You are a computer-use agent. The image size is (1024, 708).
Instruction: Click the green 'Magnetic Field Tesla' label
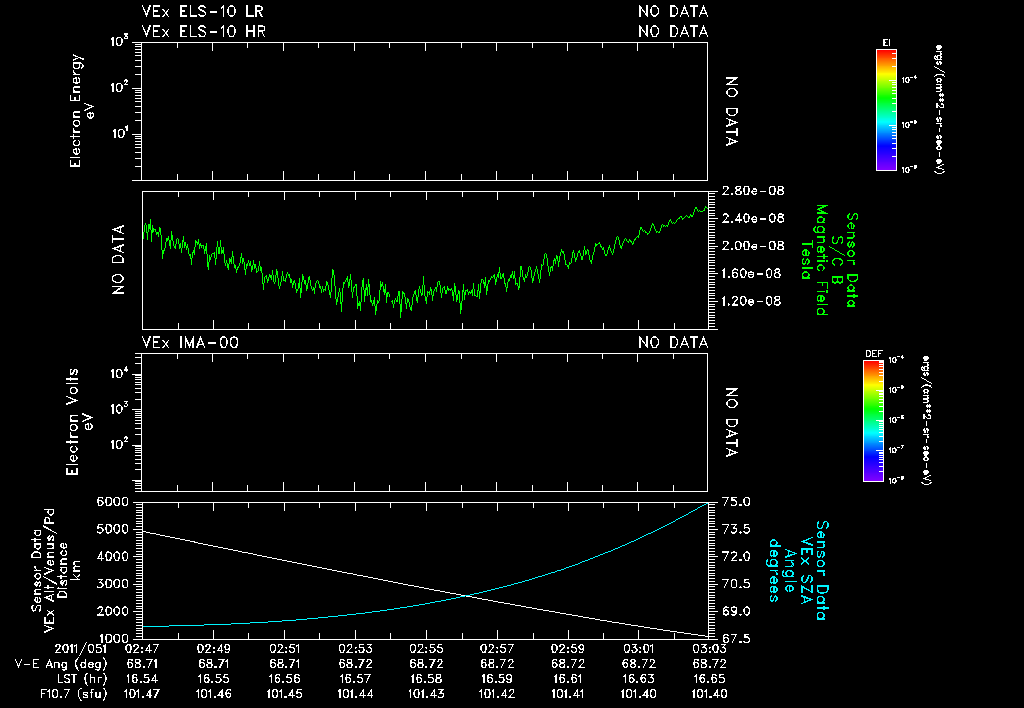coord(814,260)
